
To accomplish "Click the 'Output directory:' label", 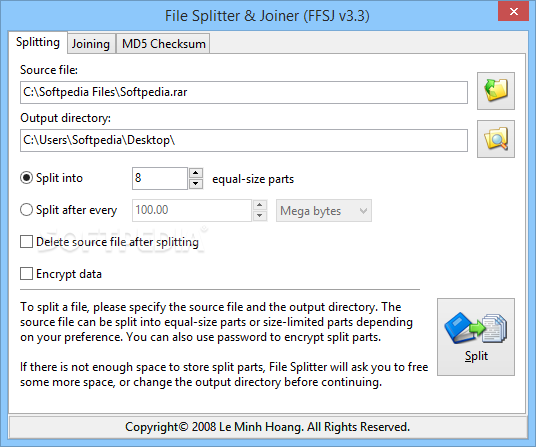I will [65, 118].
